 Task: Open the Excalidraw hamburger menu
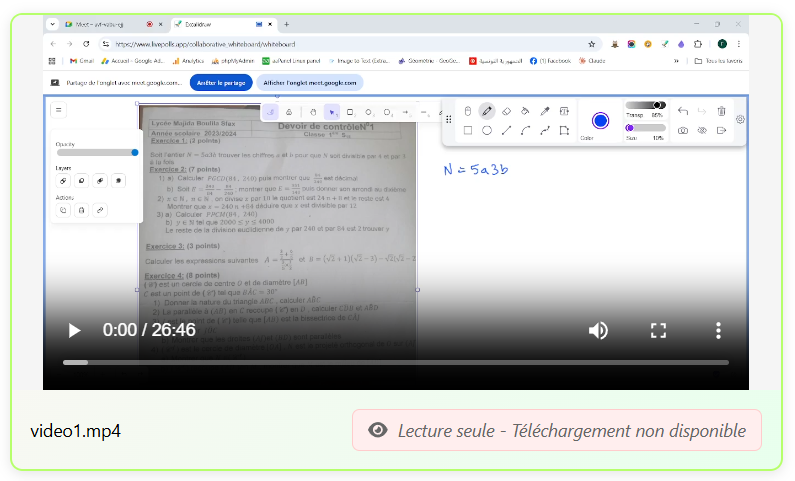pos(58,110)
